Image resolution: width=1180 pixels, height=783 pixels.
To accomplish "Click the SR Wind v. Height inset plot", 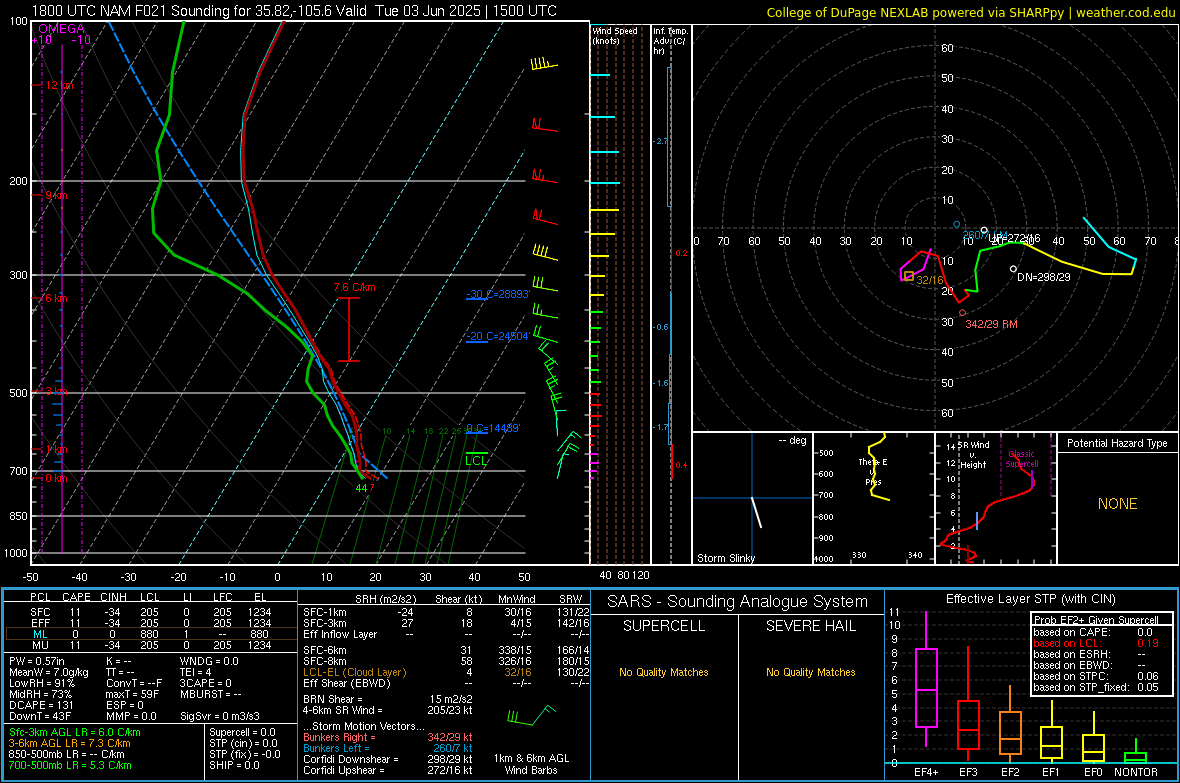I will (x=995, y=498).
